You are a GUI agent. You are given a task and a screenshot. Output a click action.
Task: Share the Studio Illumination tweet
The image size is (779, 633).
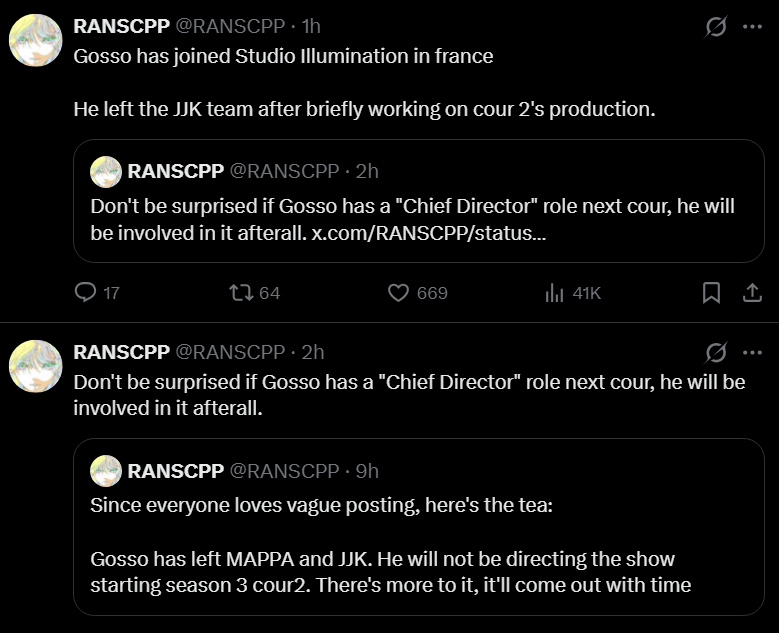(751, 292)
